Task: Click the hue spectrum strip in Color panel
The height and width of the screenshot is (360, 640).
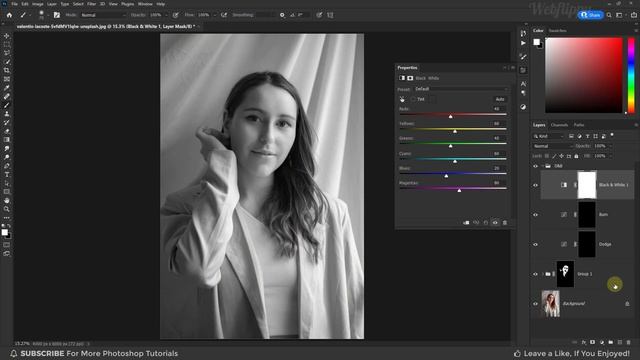Action: click(x=631, y=75)
